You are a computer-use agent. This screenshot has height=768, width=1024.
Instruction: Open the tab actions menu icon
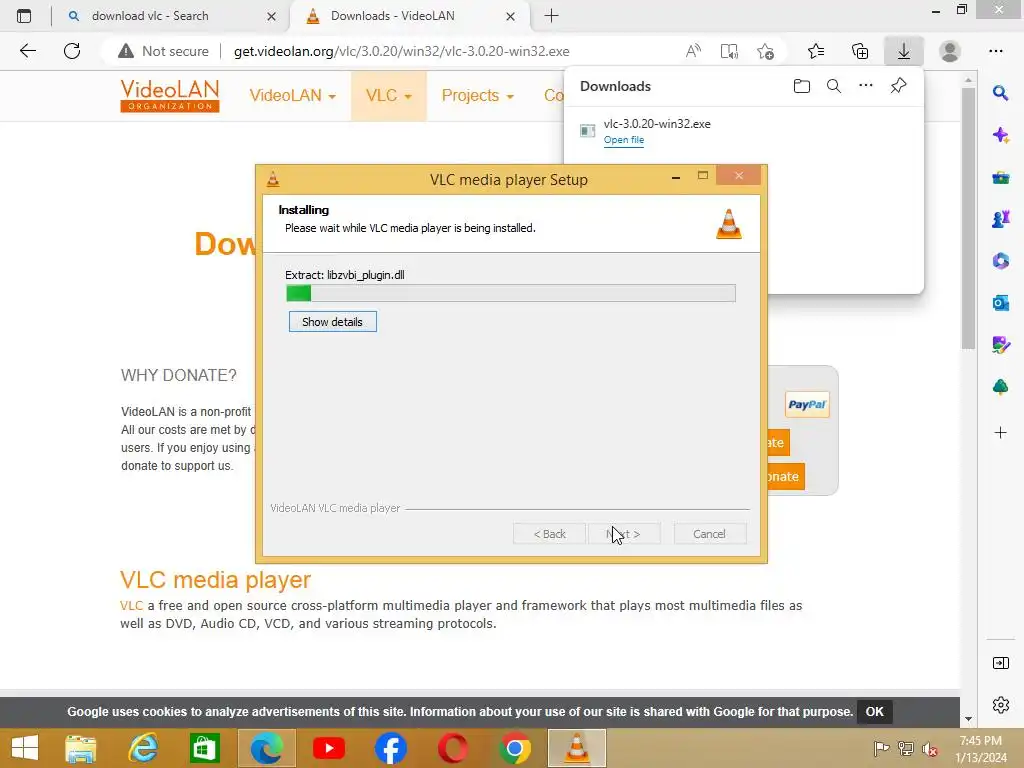pos(24,16)
